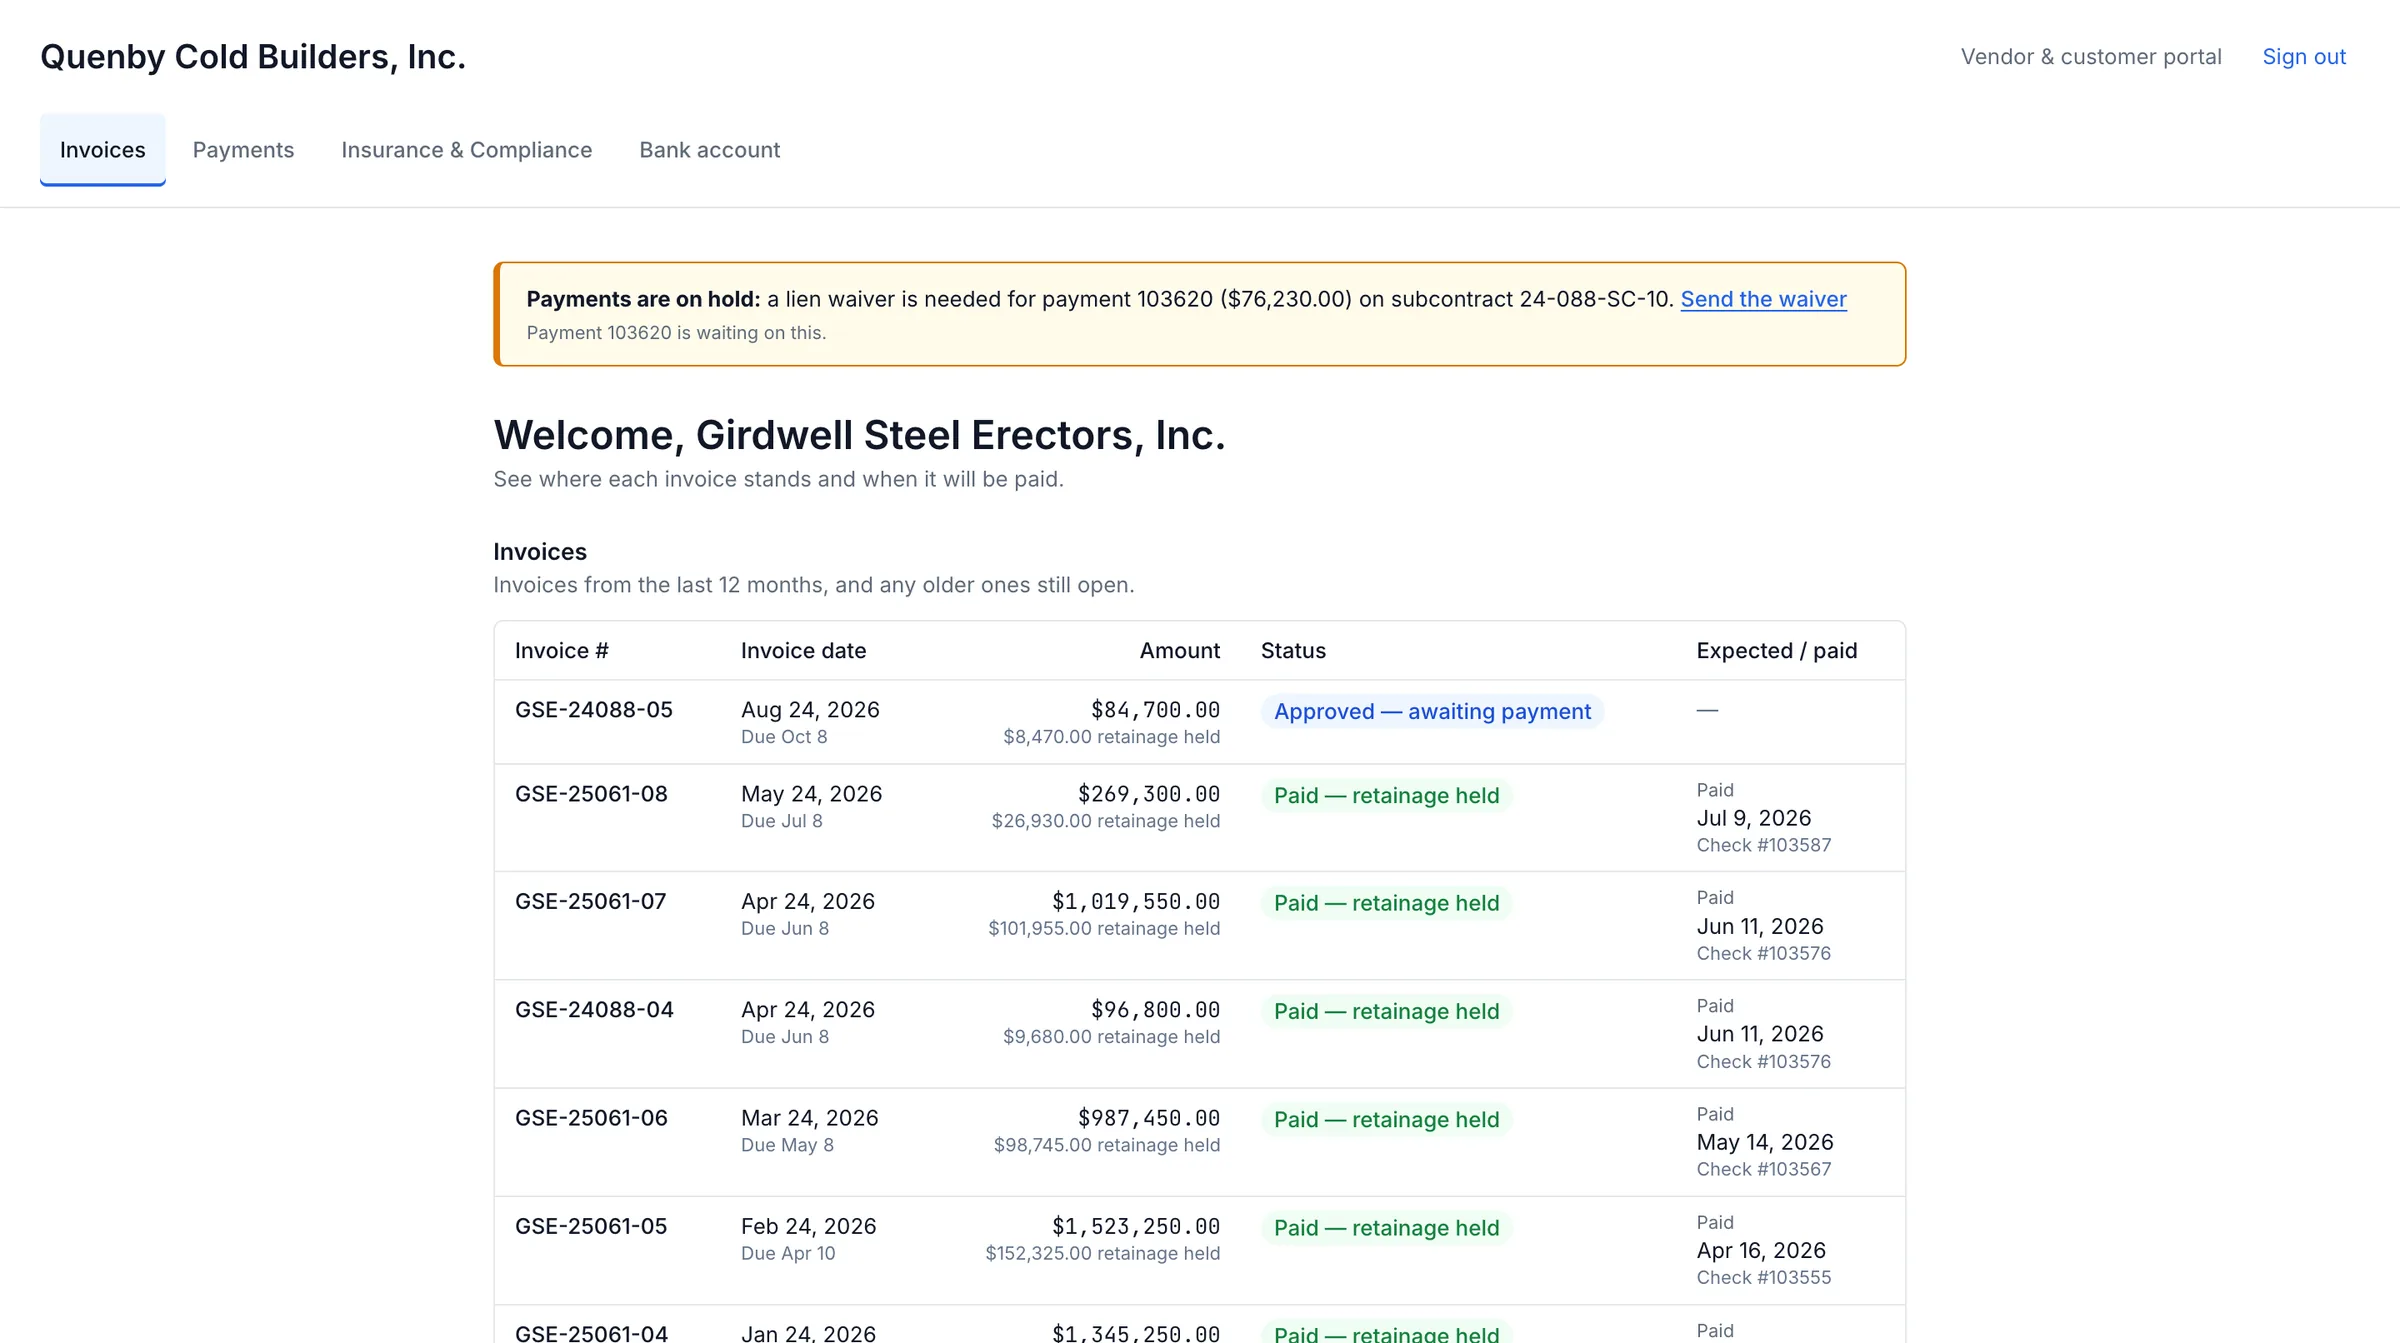Click Check #103555 reference

click(x=1764, y=1277)
